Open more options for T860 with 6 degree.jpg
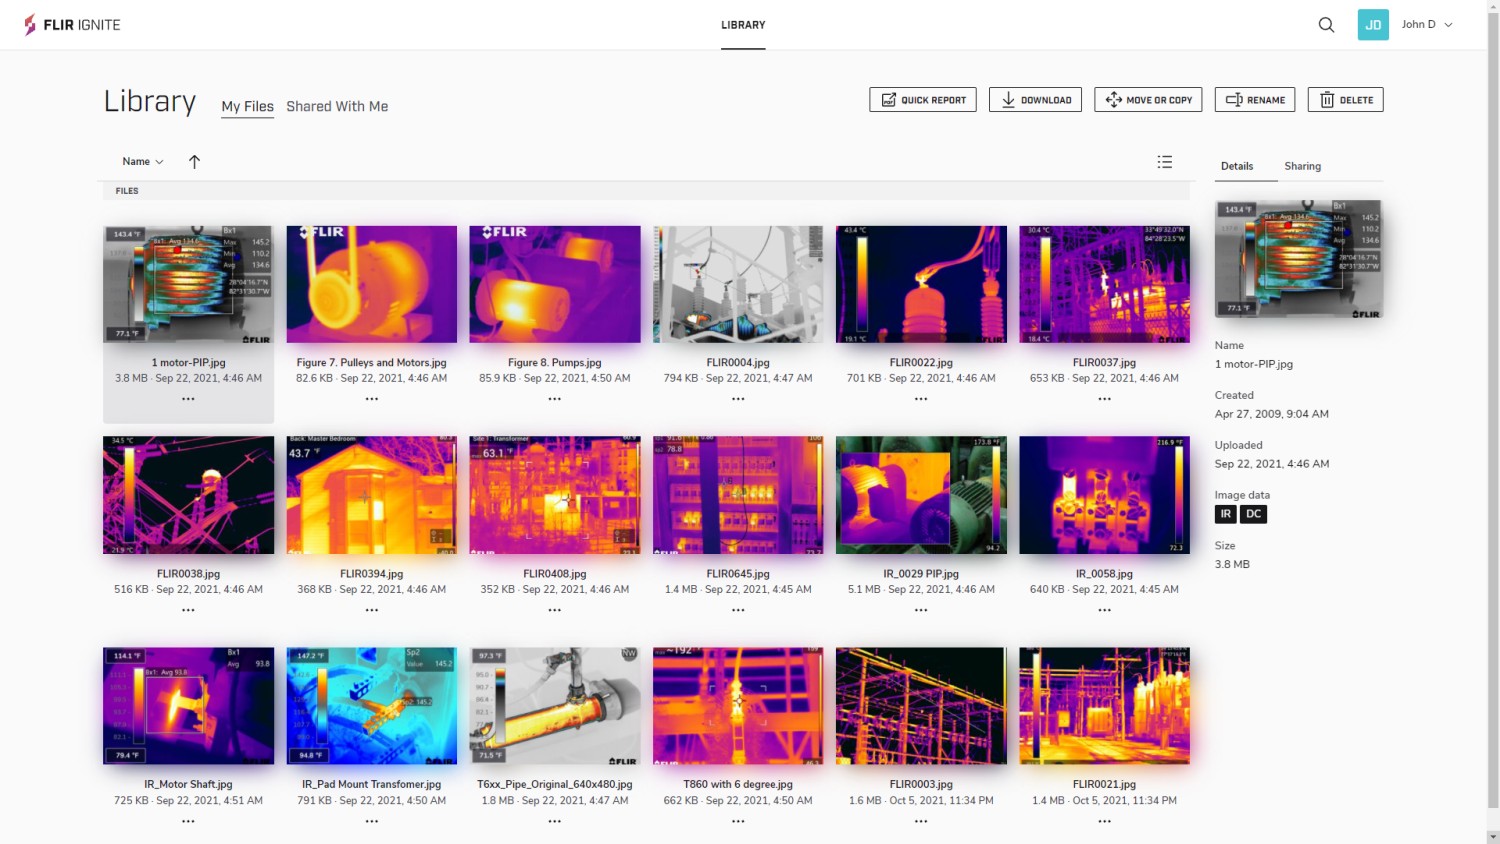Viewport: 1500px width, 844px height. [x=738, y=821]
